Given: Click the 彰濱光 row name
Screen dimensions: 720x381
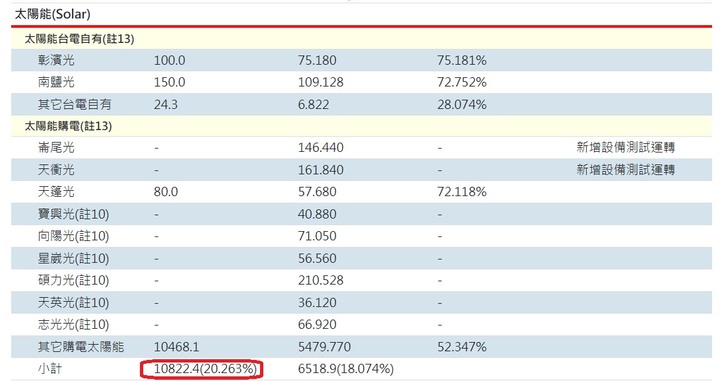Looking at the screenshot, I should tap(56, 60).
